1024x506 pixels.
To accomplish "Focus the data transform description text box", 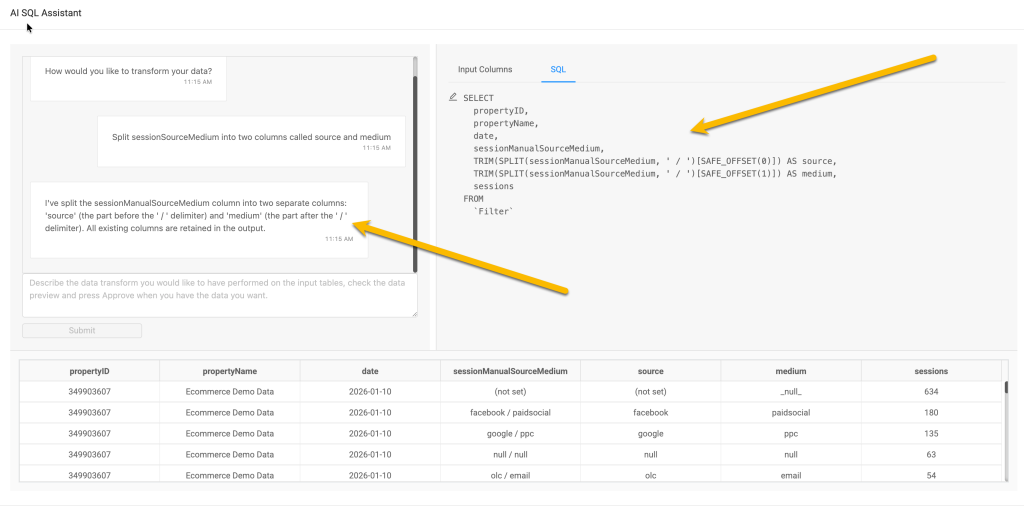I will [219, 296].
